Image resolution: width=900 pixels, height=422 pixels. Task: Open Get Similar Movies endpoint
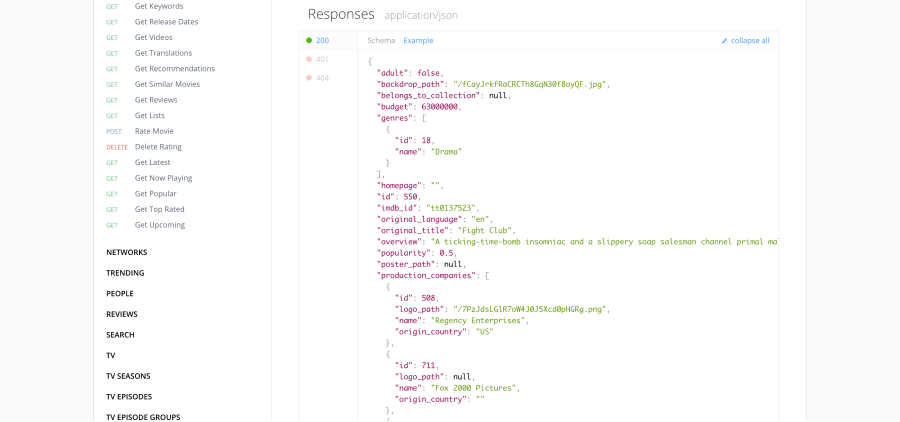coord(167,84)
